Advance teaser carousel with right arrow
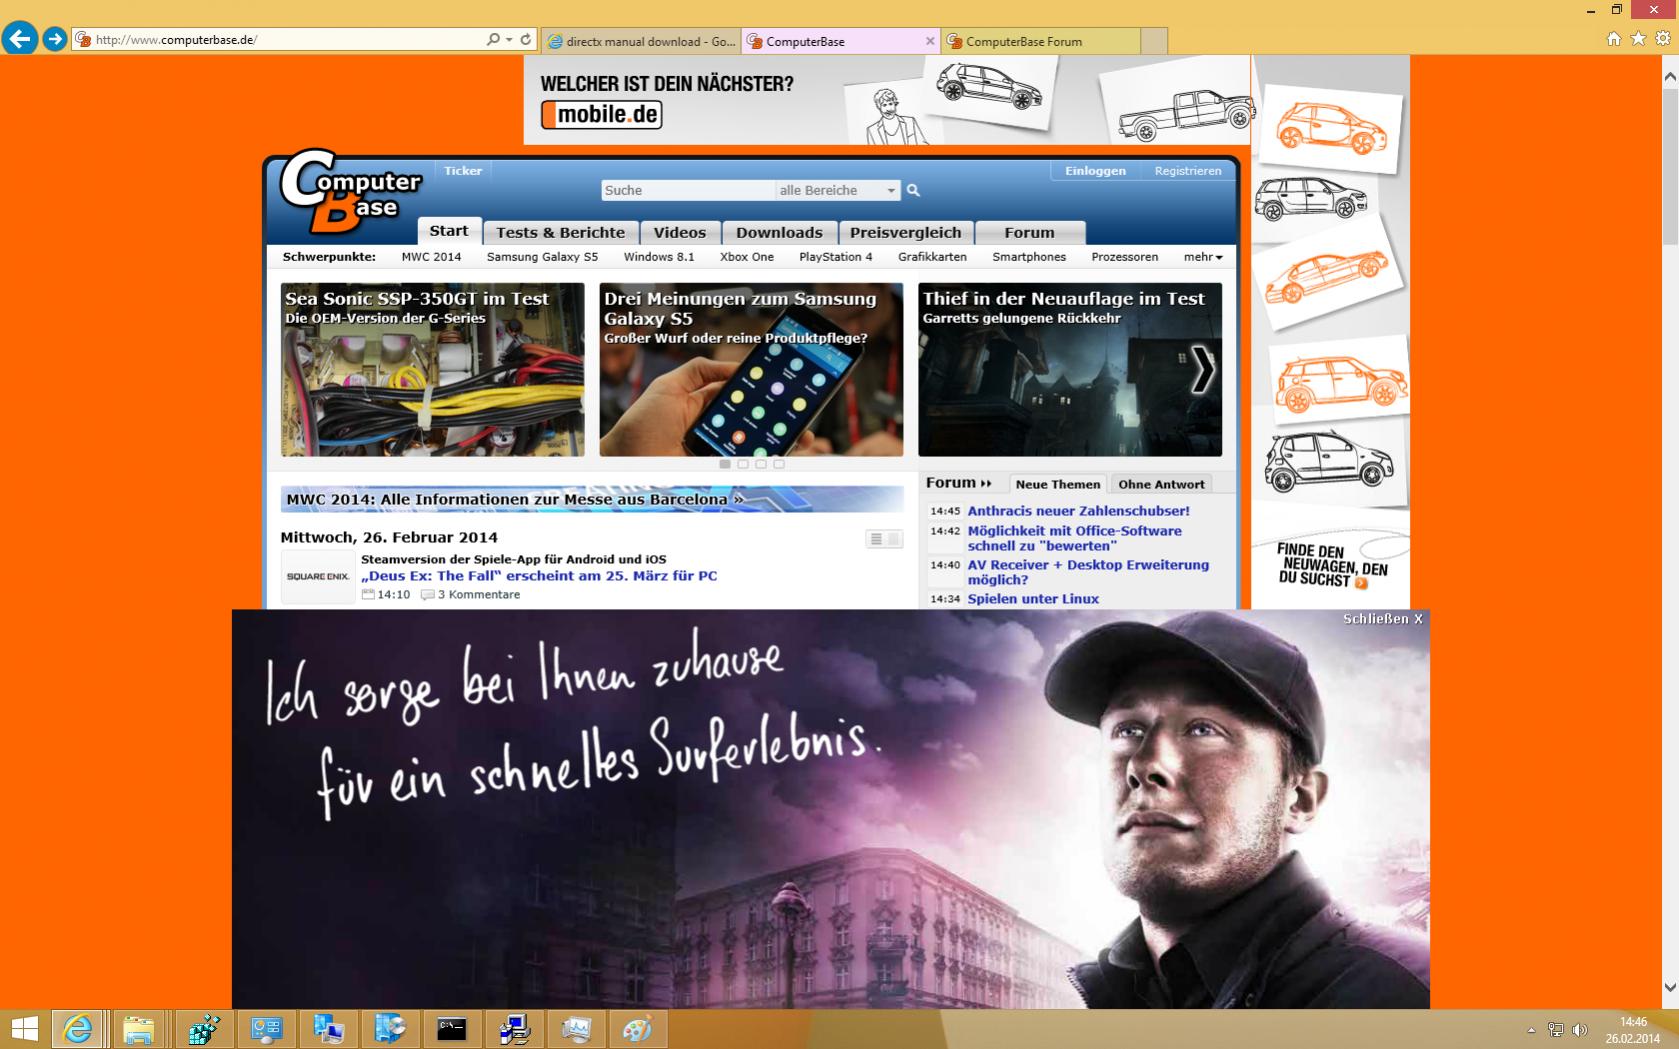 click(x=1203, y=370)
